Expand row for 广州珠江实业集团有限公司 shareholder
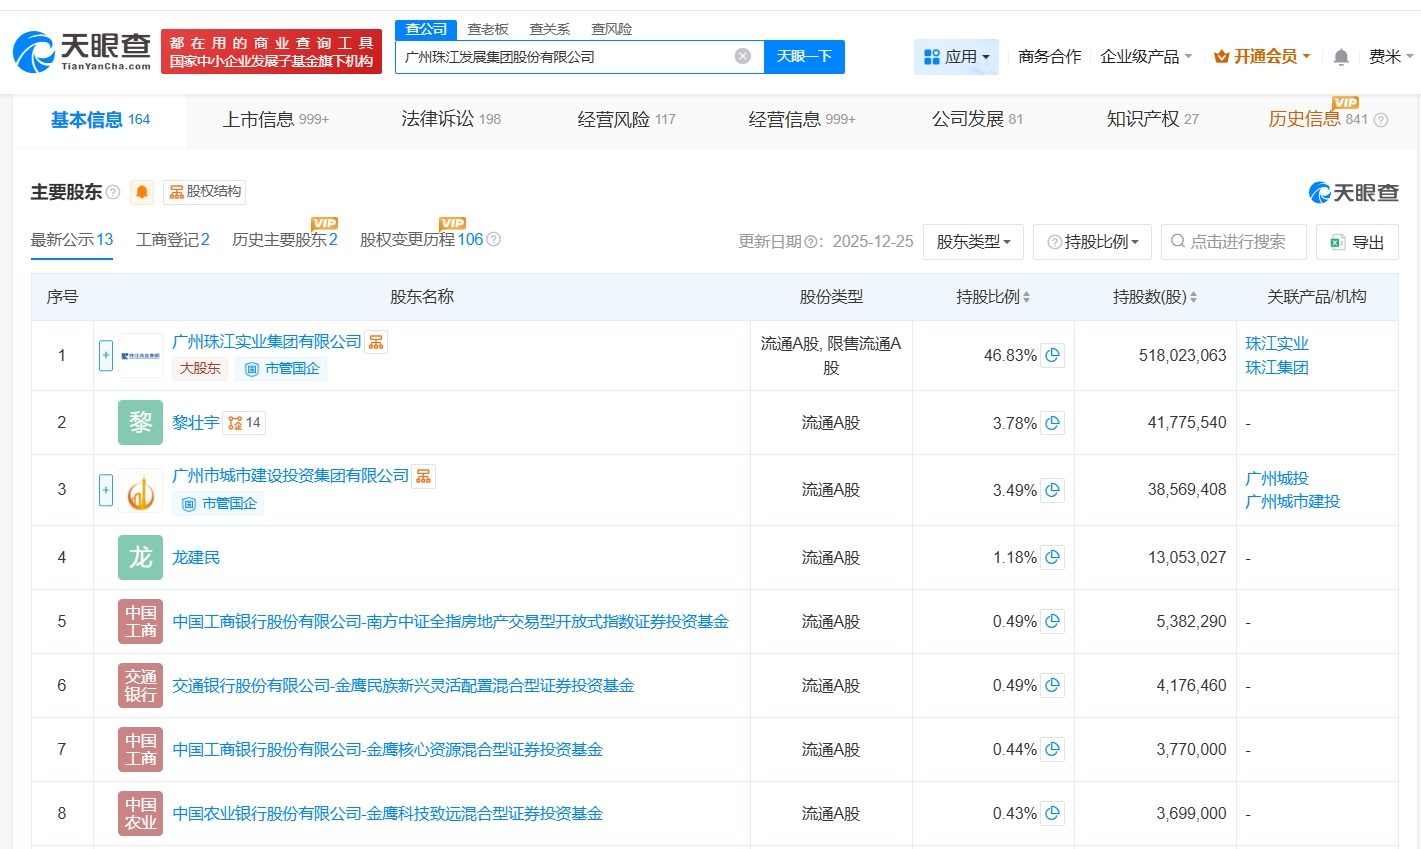The height and width of the screenshot is (849, 1421). tap(106, 356)
